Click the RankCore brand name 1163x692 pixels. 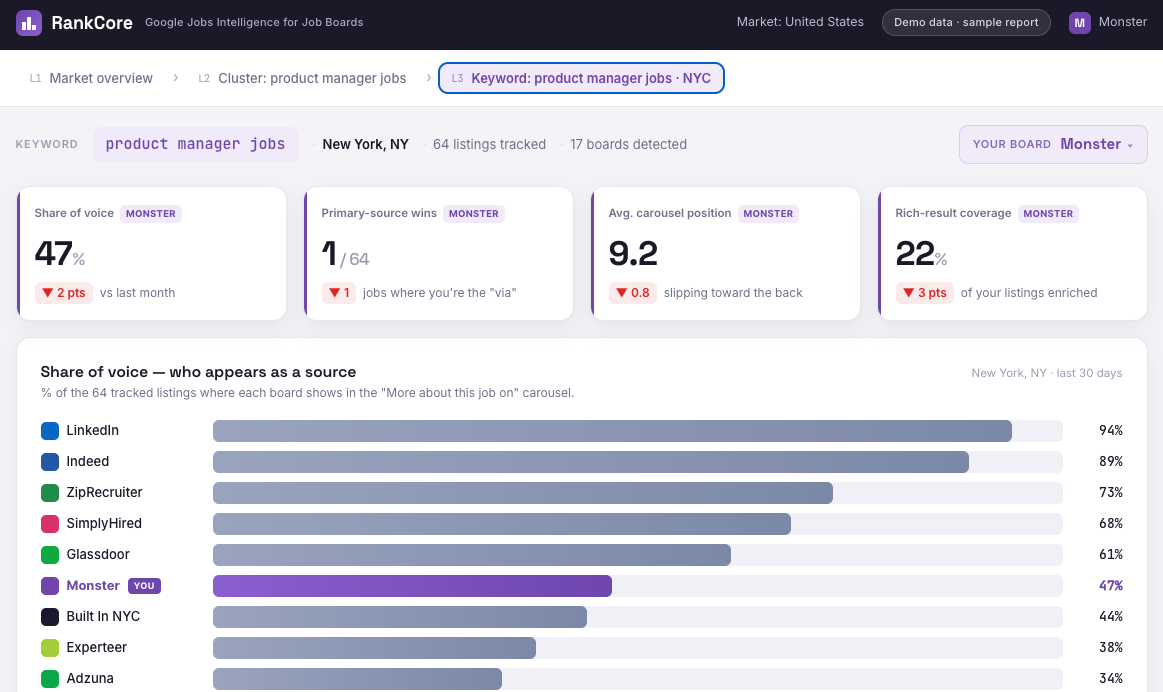point(92,23)
